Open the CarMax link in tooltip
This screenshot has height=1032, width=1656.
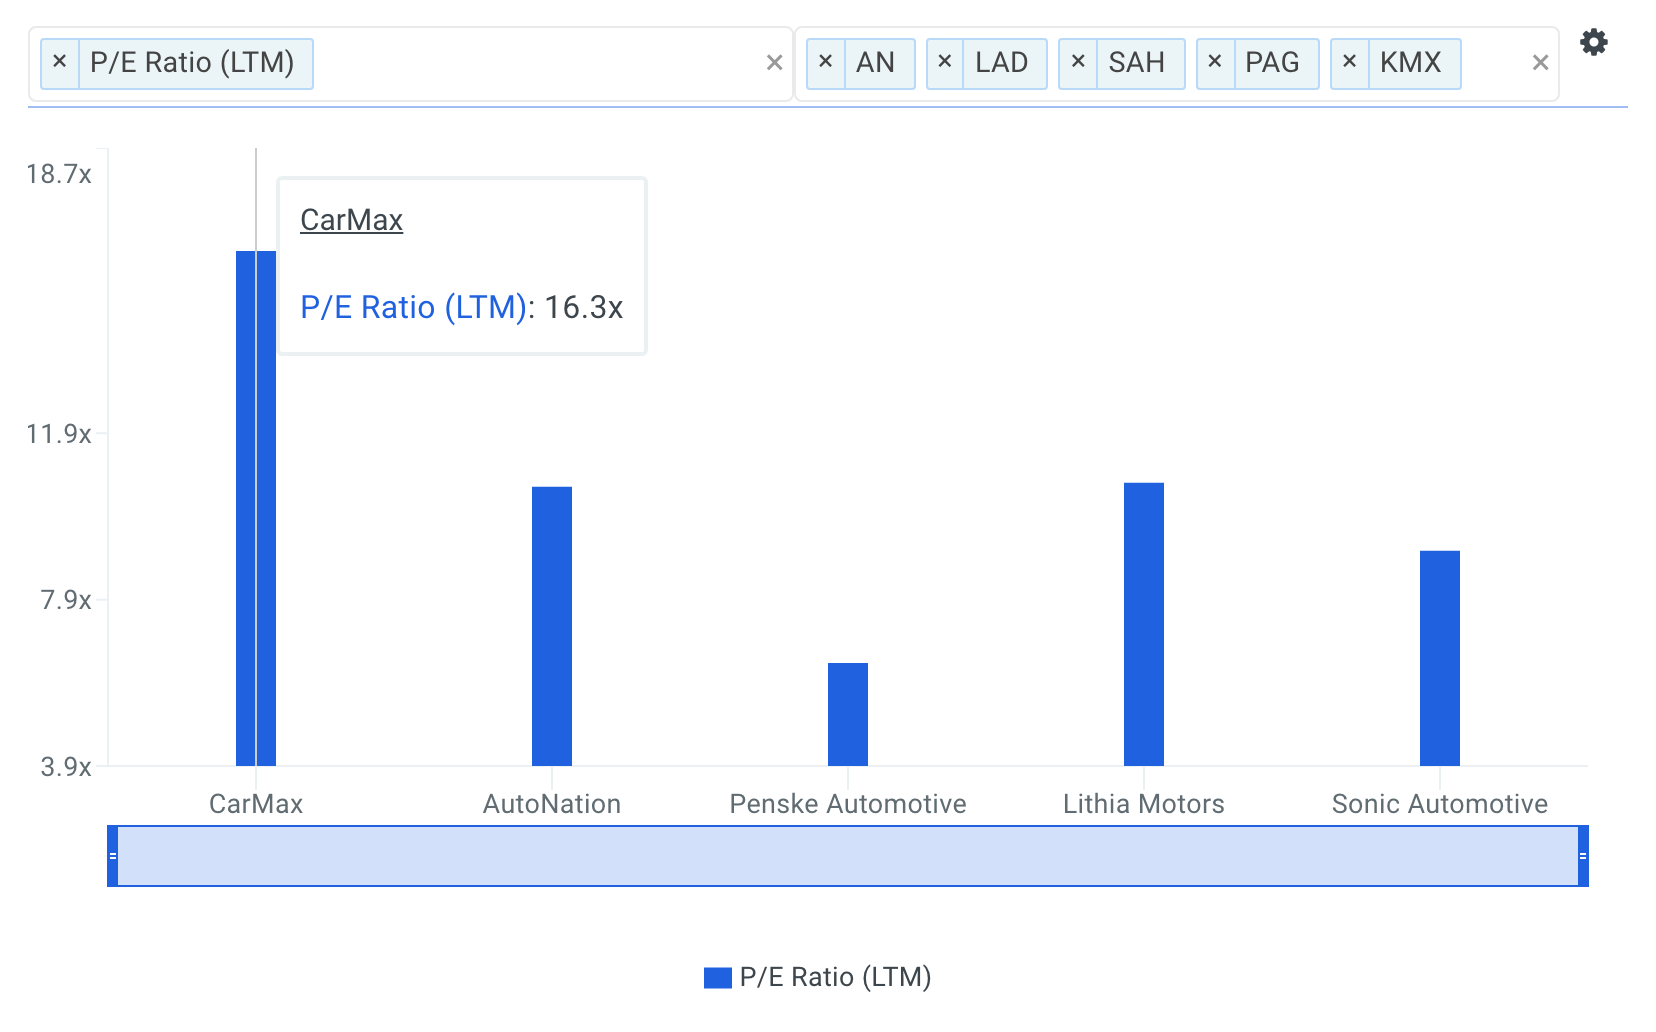tap(351, 220)
